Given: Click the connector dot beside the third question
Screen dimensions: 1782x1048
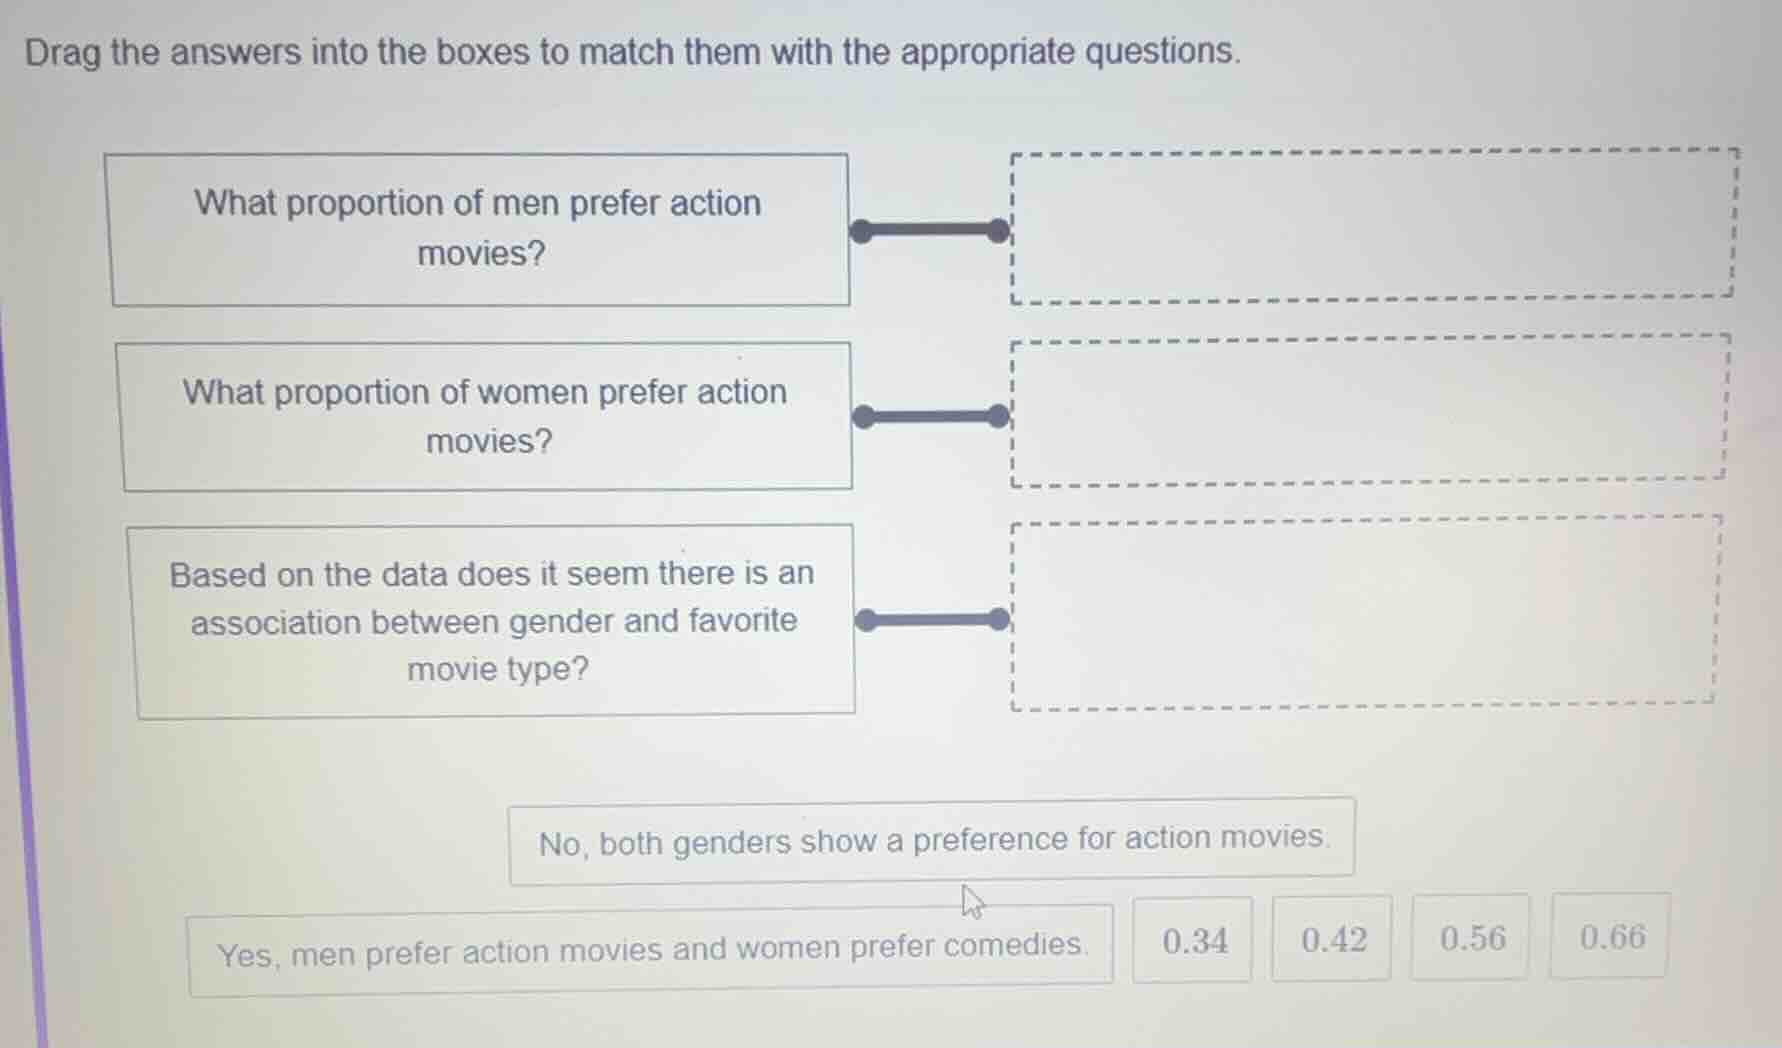Looking at the screenshot, I should (867, 620).
